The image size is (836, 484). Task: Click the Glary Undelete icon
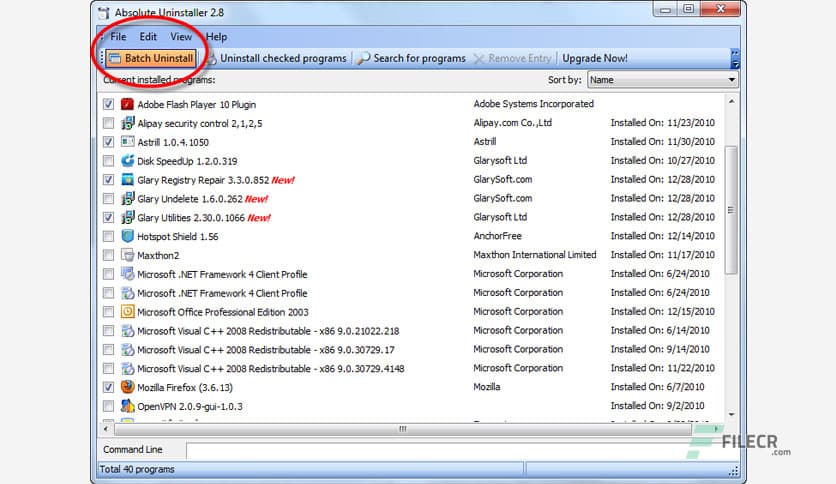(127, 198)
